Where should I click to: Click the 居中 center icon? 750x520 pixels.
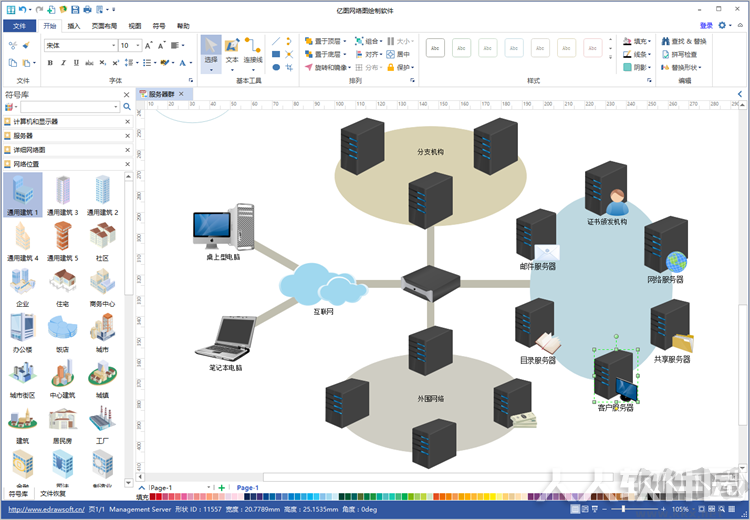pyautogui.click(x=398, y=54)
